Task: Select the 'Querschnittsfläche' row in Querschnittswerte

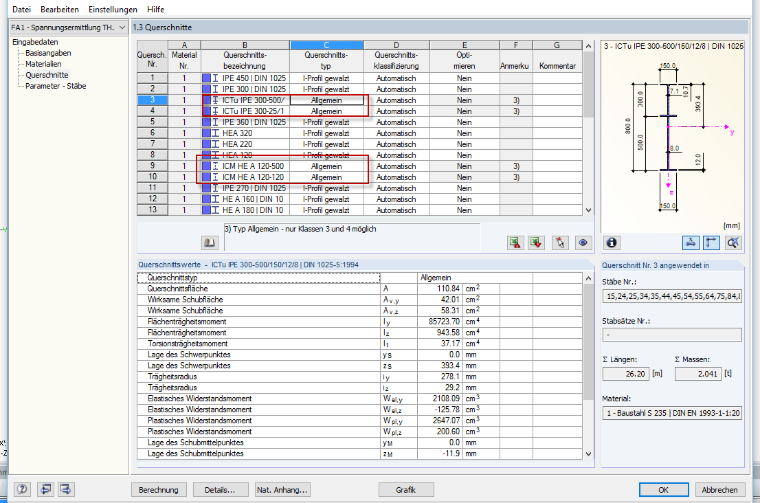Action: tap(360, 289)
